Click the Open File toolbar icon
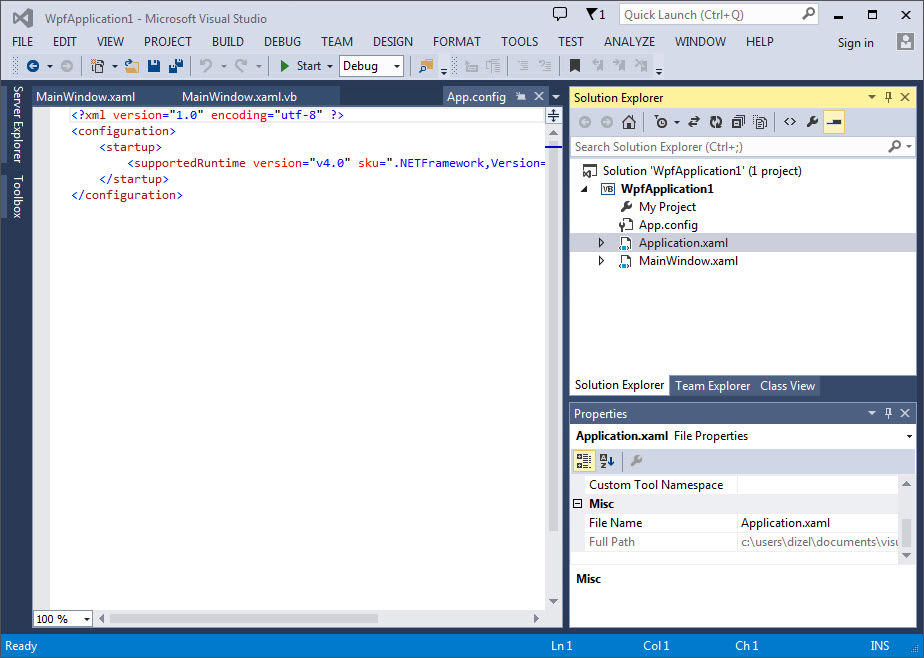924x658 pixels. [131, 66]
